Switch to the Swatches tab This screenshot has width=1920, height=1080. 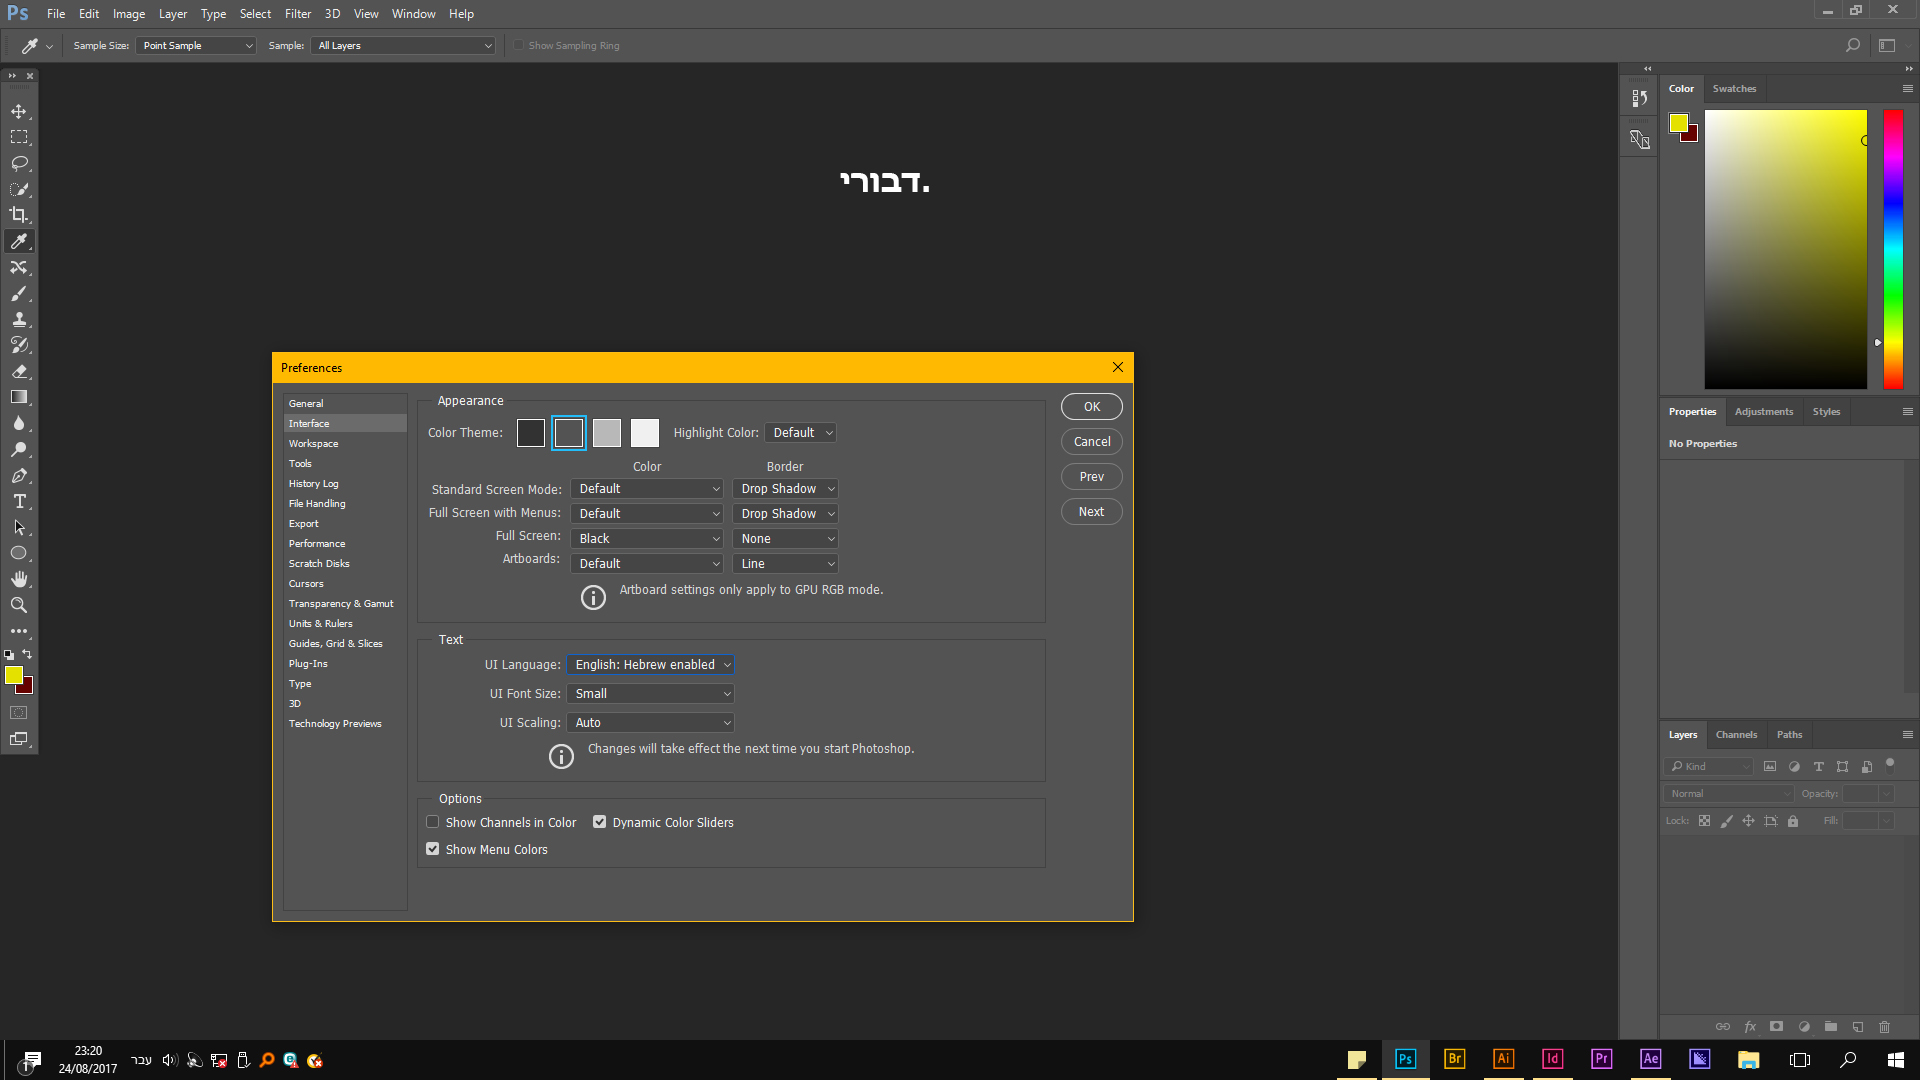(x=1733, y=89)
